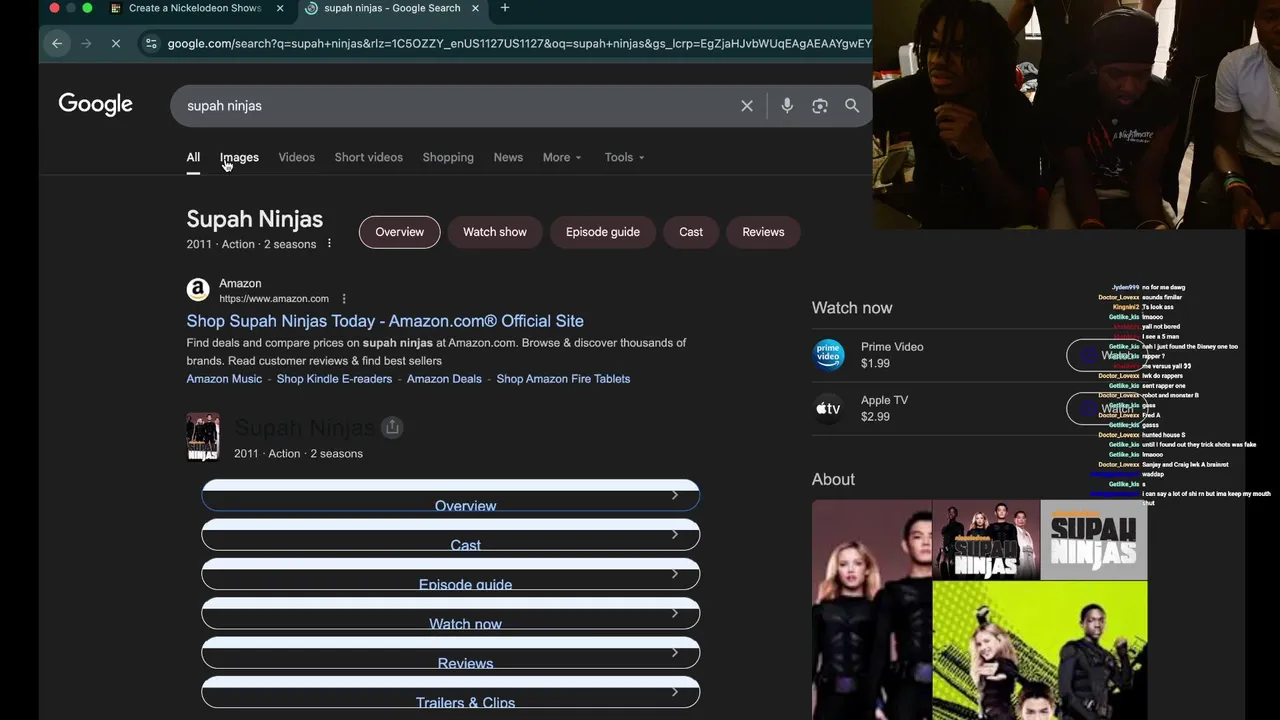Select the Episode guide chip
The image size is (1280, 720).
click(x=603, y=232)
